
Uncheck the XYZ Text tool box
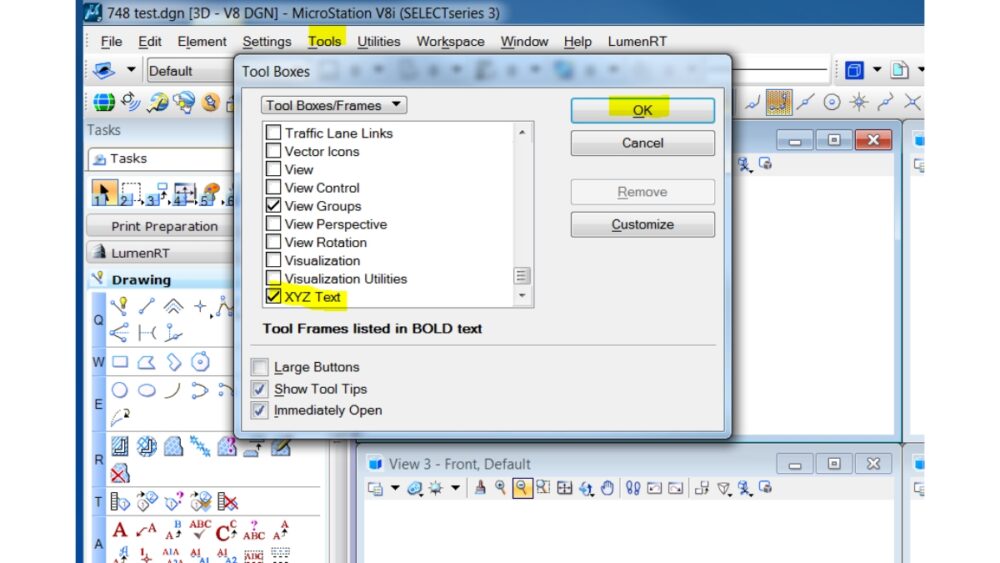click(x=274, y=297)
